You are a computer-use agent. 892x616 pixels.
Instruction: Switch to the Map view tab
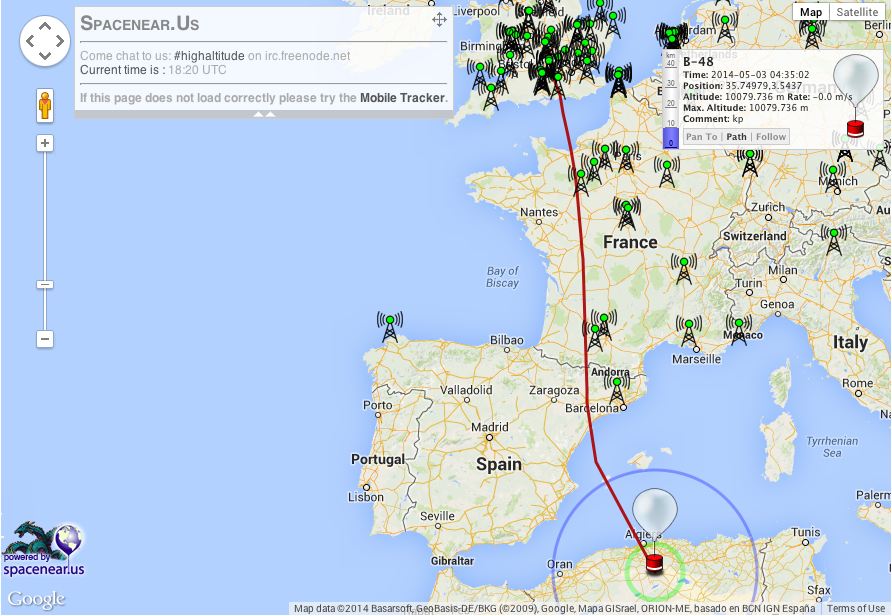pos(811,12)
